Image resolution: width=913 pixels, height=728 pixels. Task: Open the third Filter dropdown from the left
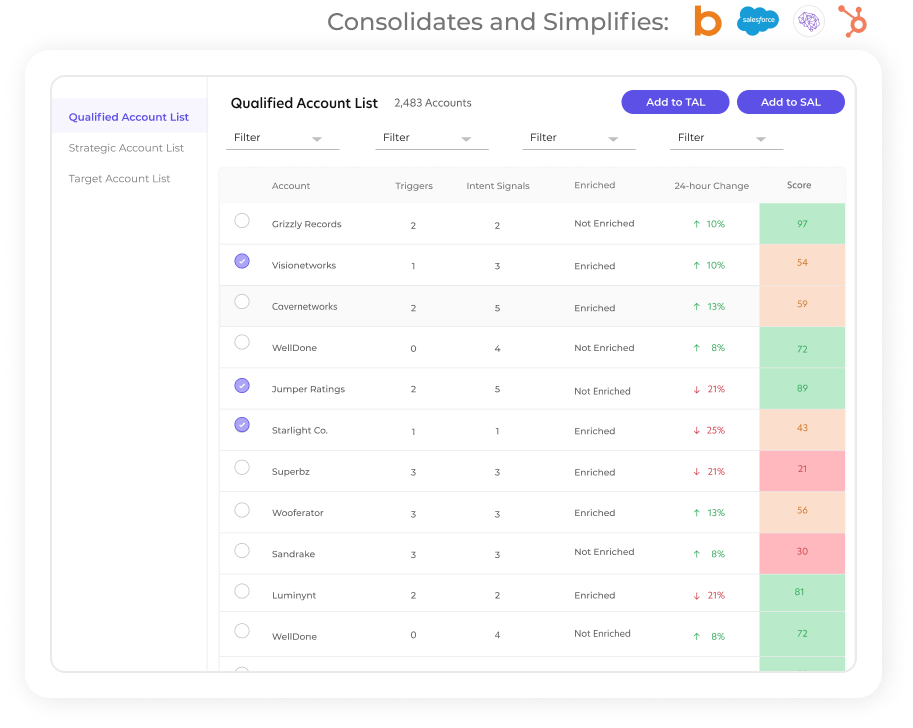pos(579,138)
